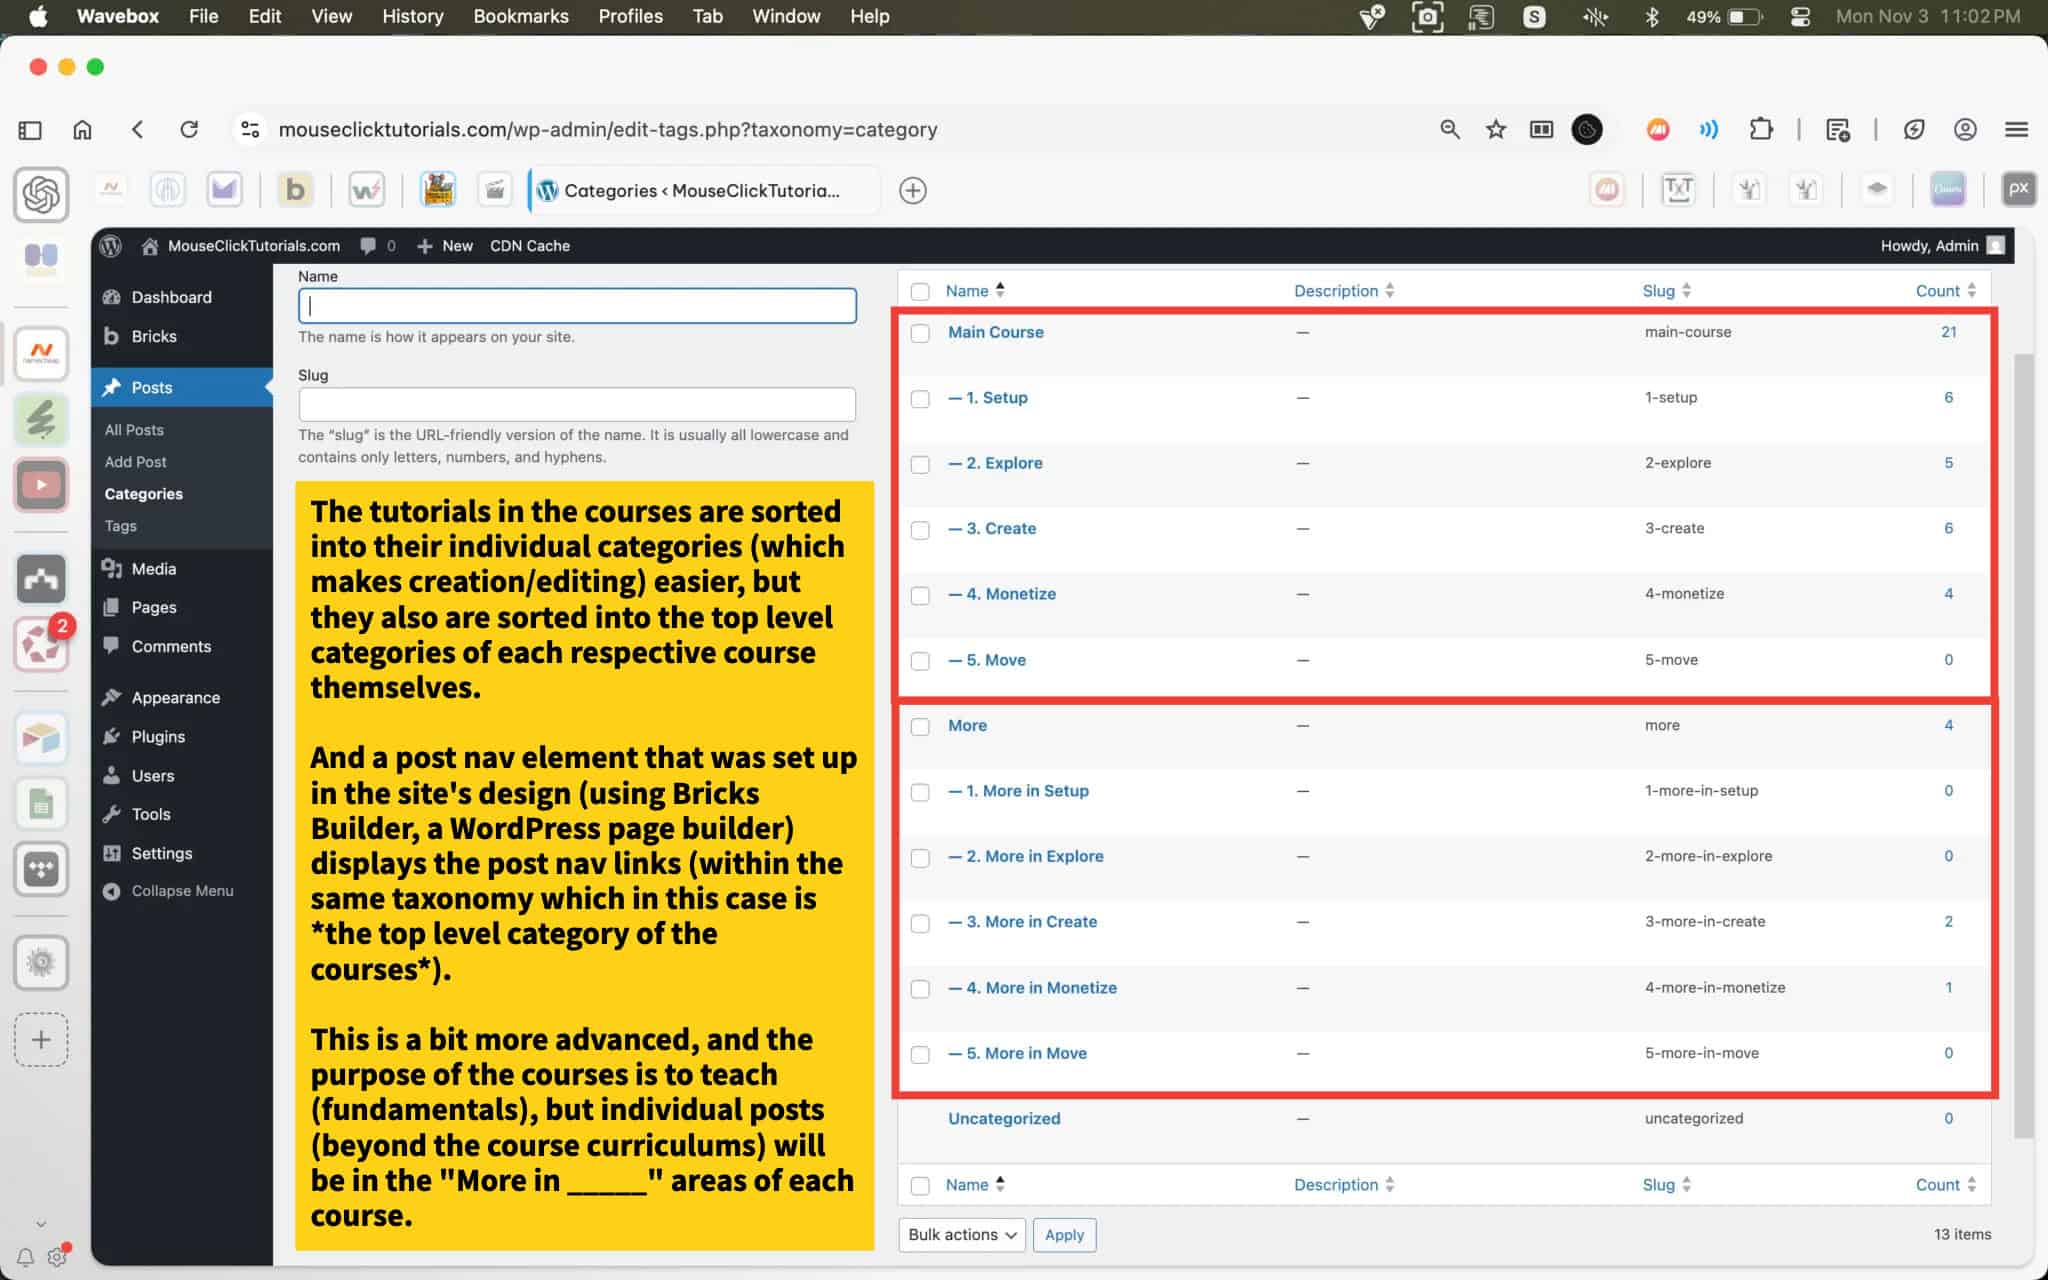This screenshot has width=2048, height=1280.
Task: Open the Bookmarks menu in menu bar
Action: (x=520, y=16)
